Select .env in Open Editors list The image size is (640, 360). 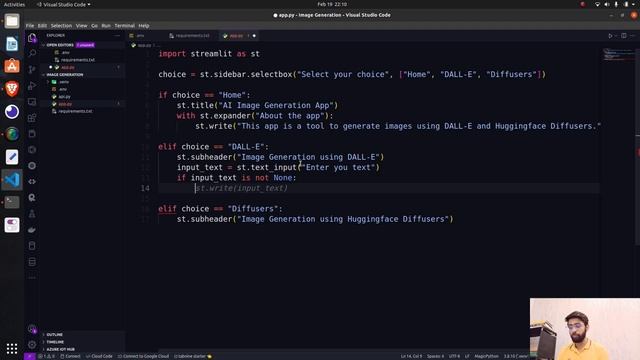pyautogui.click(x=65, y=53)
